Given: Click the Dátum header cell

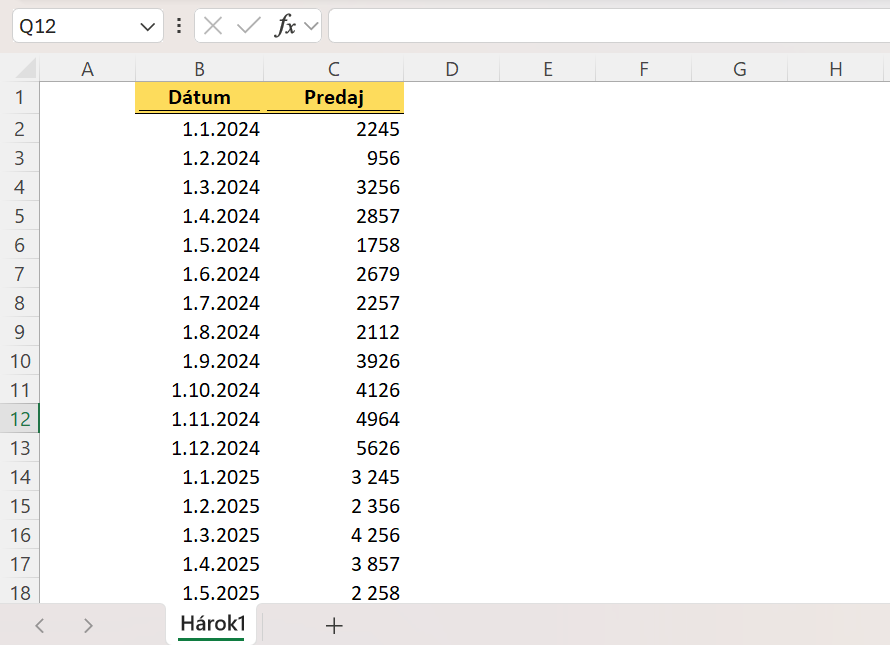Looking at the screenshot, I should (199, 97).
